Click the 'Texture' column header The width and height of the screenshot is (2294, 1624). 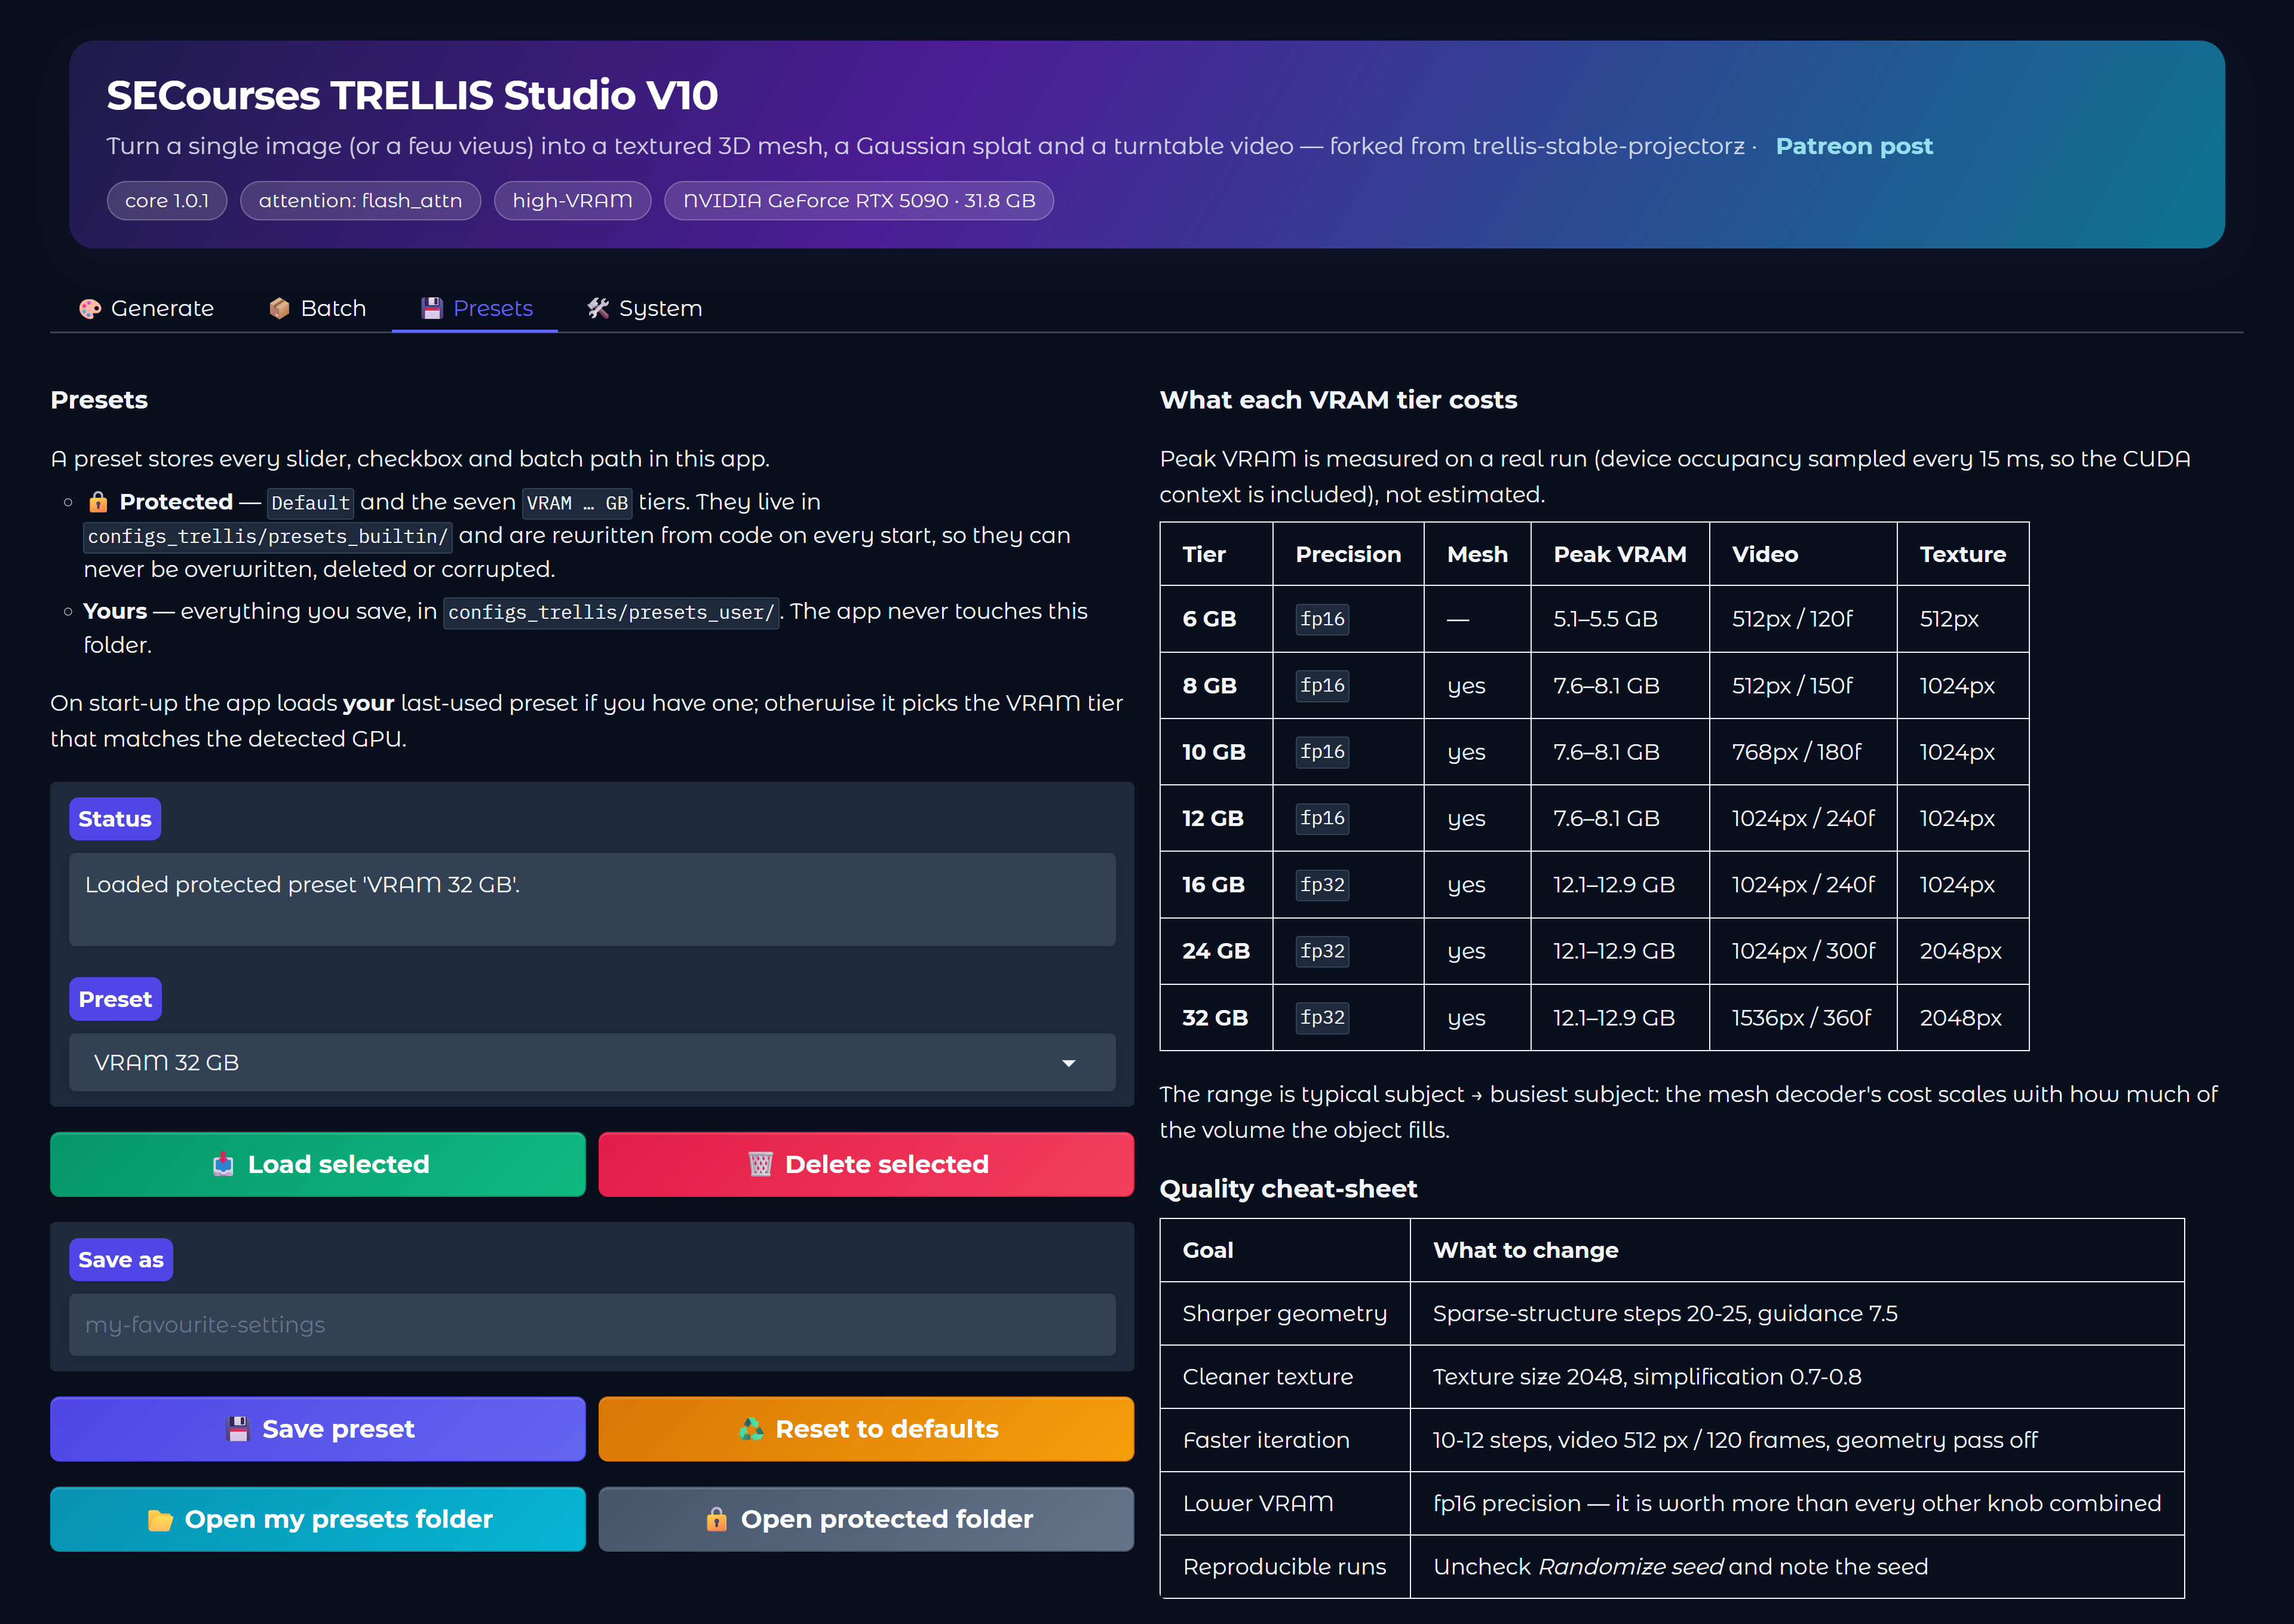pos(1963,554)
